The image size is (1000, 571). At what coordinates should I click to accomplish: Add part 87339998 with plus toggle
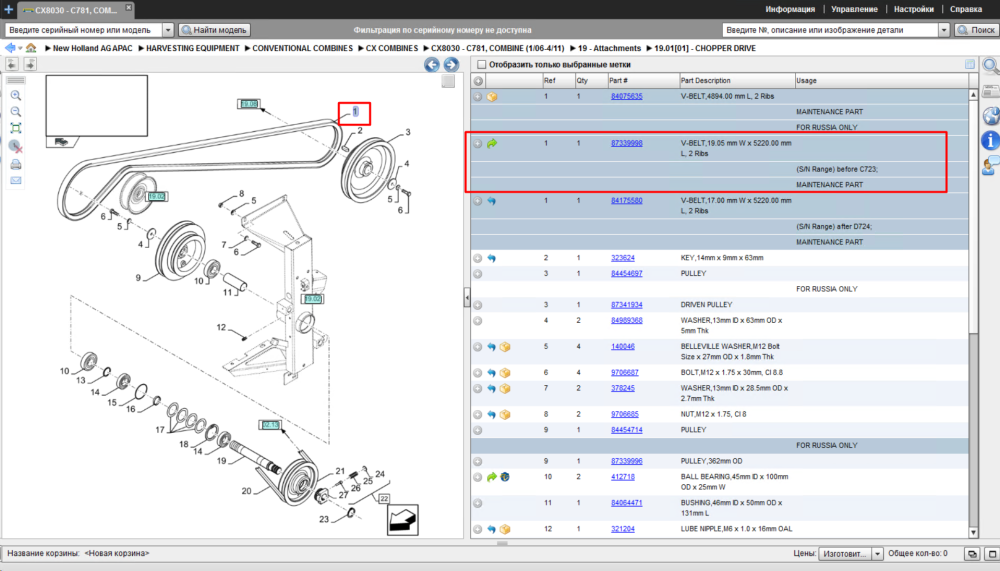pos(478,144)
